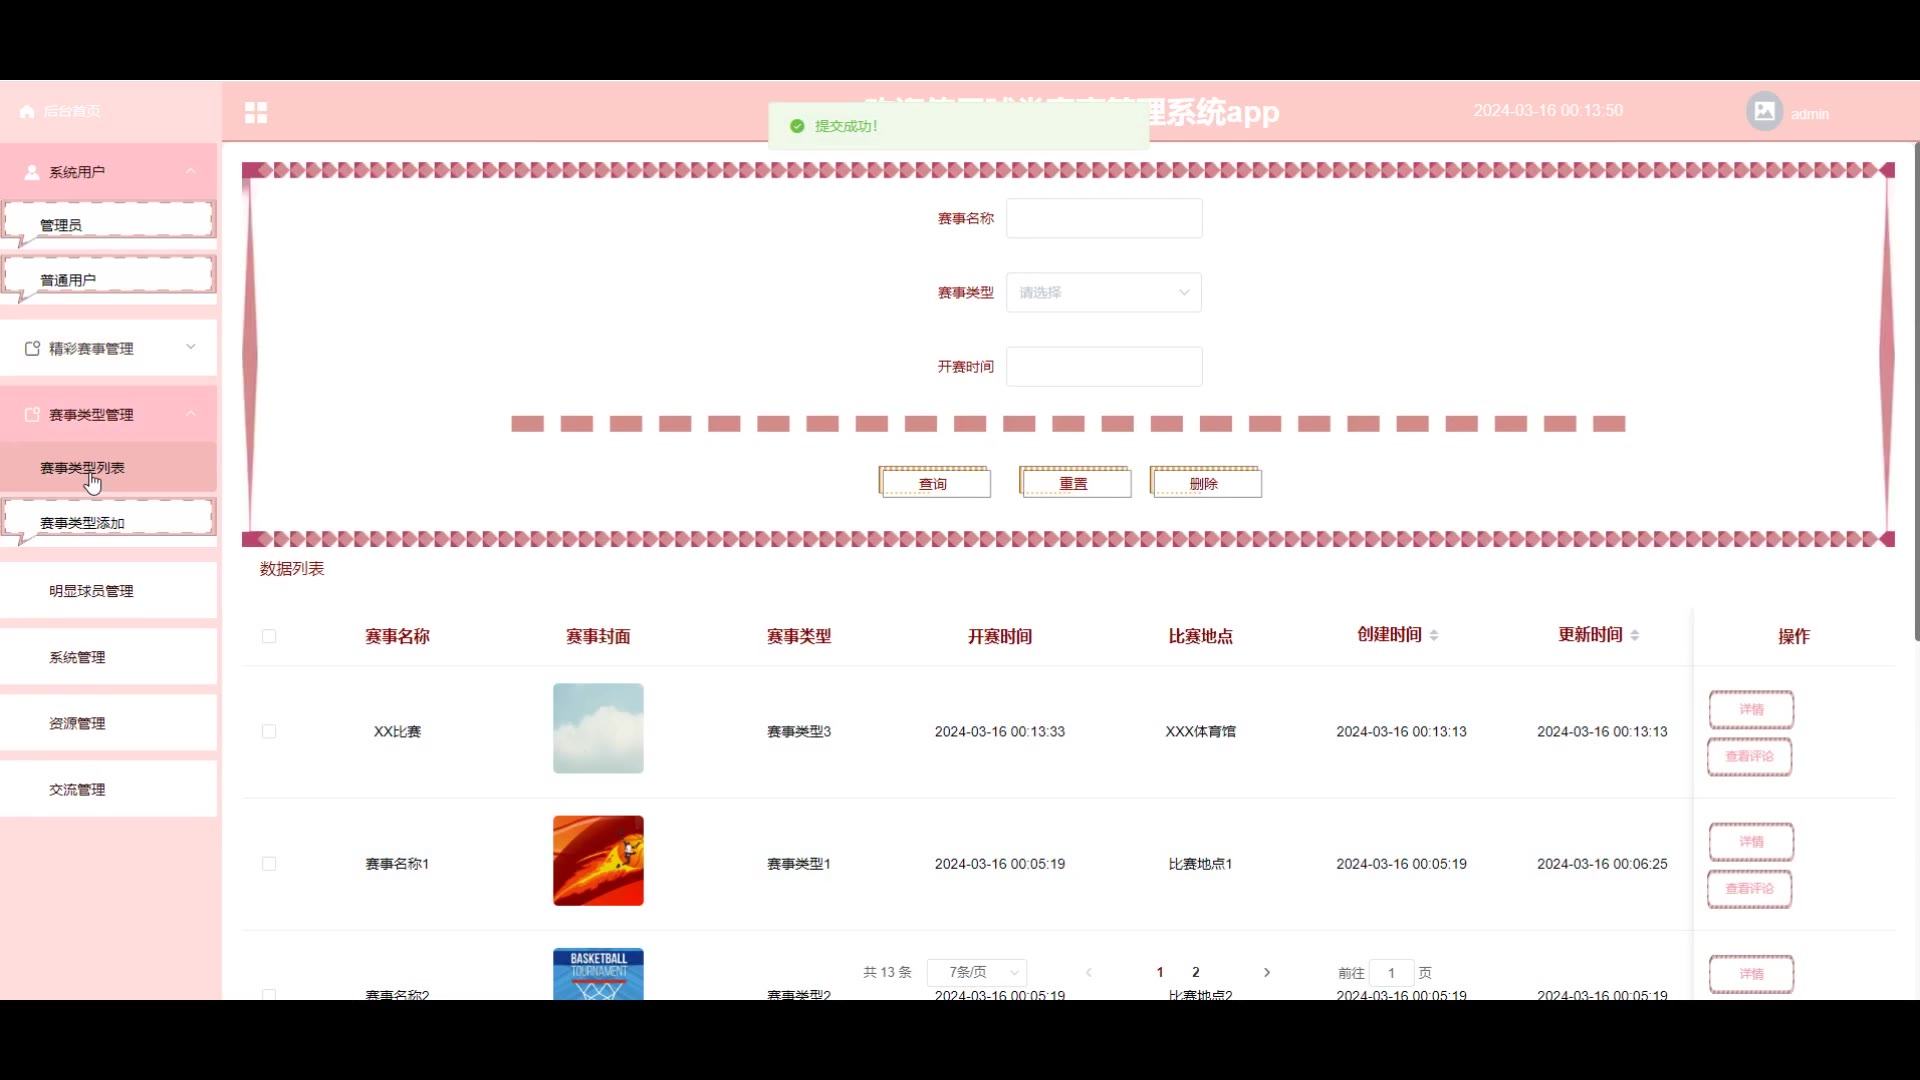Click the success checkmark icon in notification

coord(797,126)
